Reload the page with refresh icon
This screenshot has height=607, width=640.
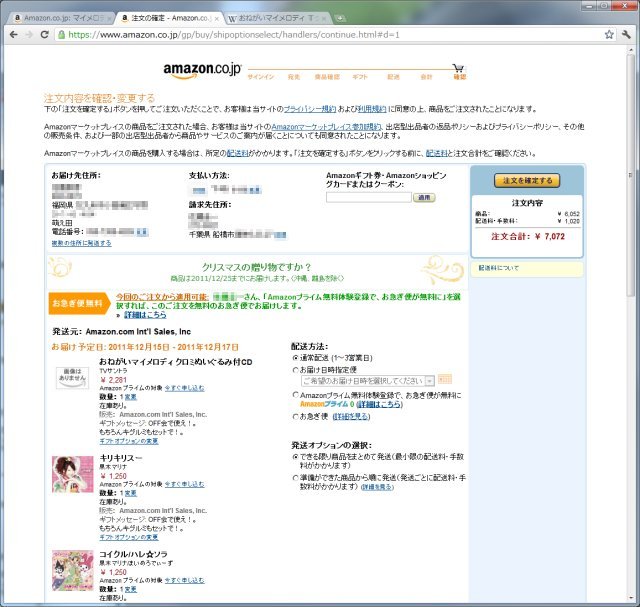coord(44,35)
